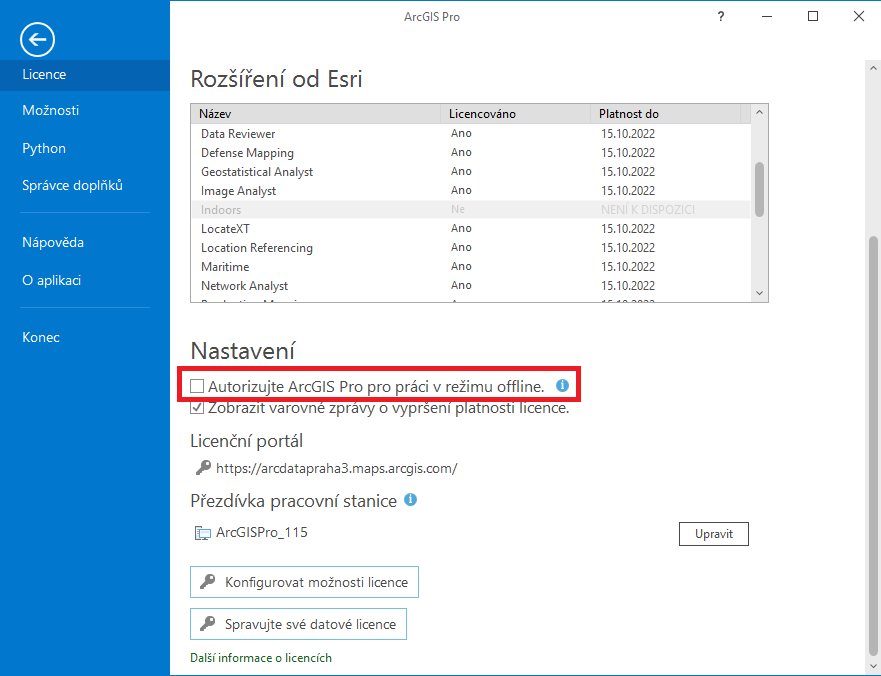Select Python in the sidebar
881x676 pixels.
pyautogui.click(x=44, y=148)
